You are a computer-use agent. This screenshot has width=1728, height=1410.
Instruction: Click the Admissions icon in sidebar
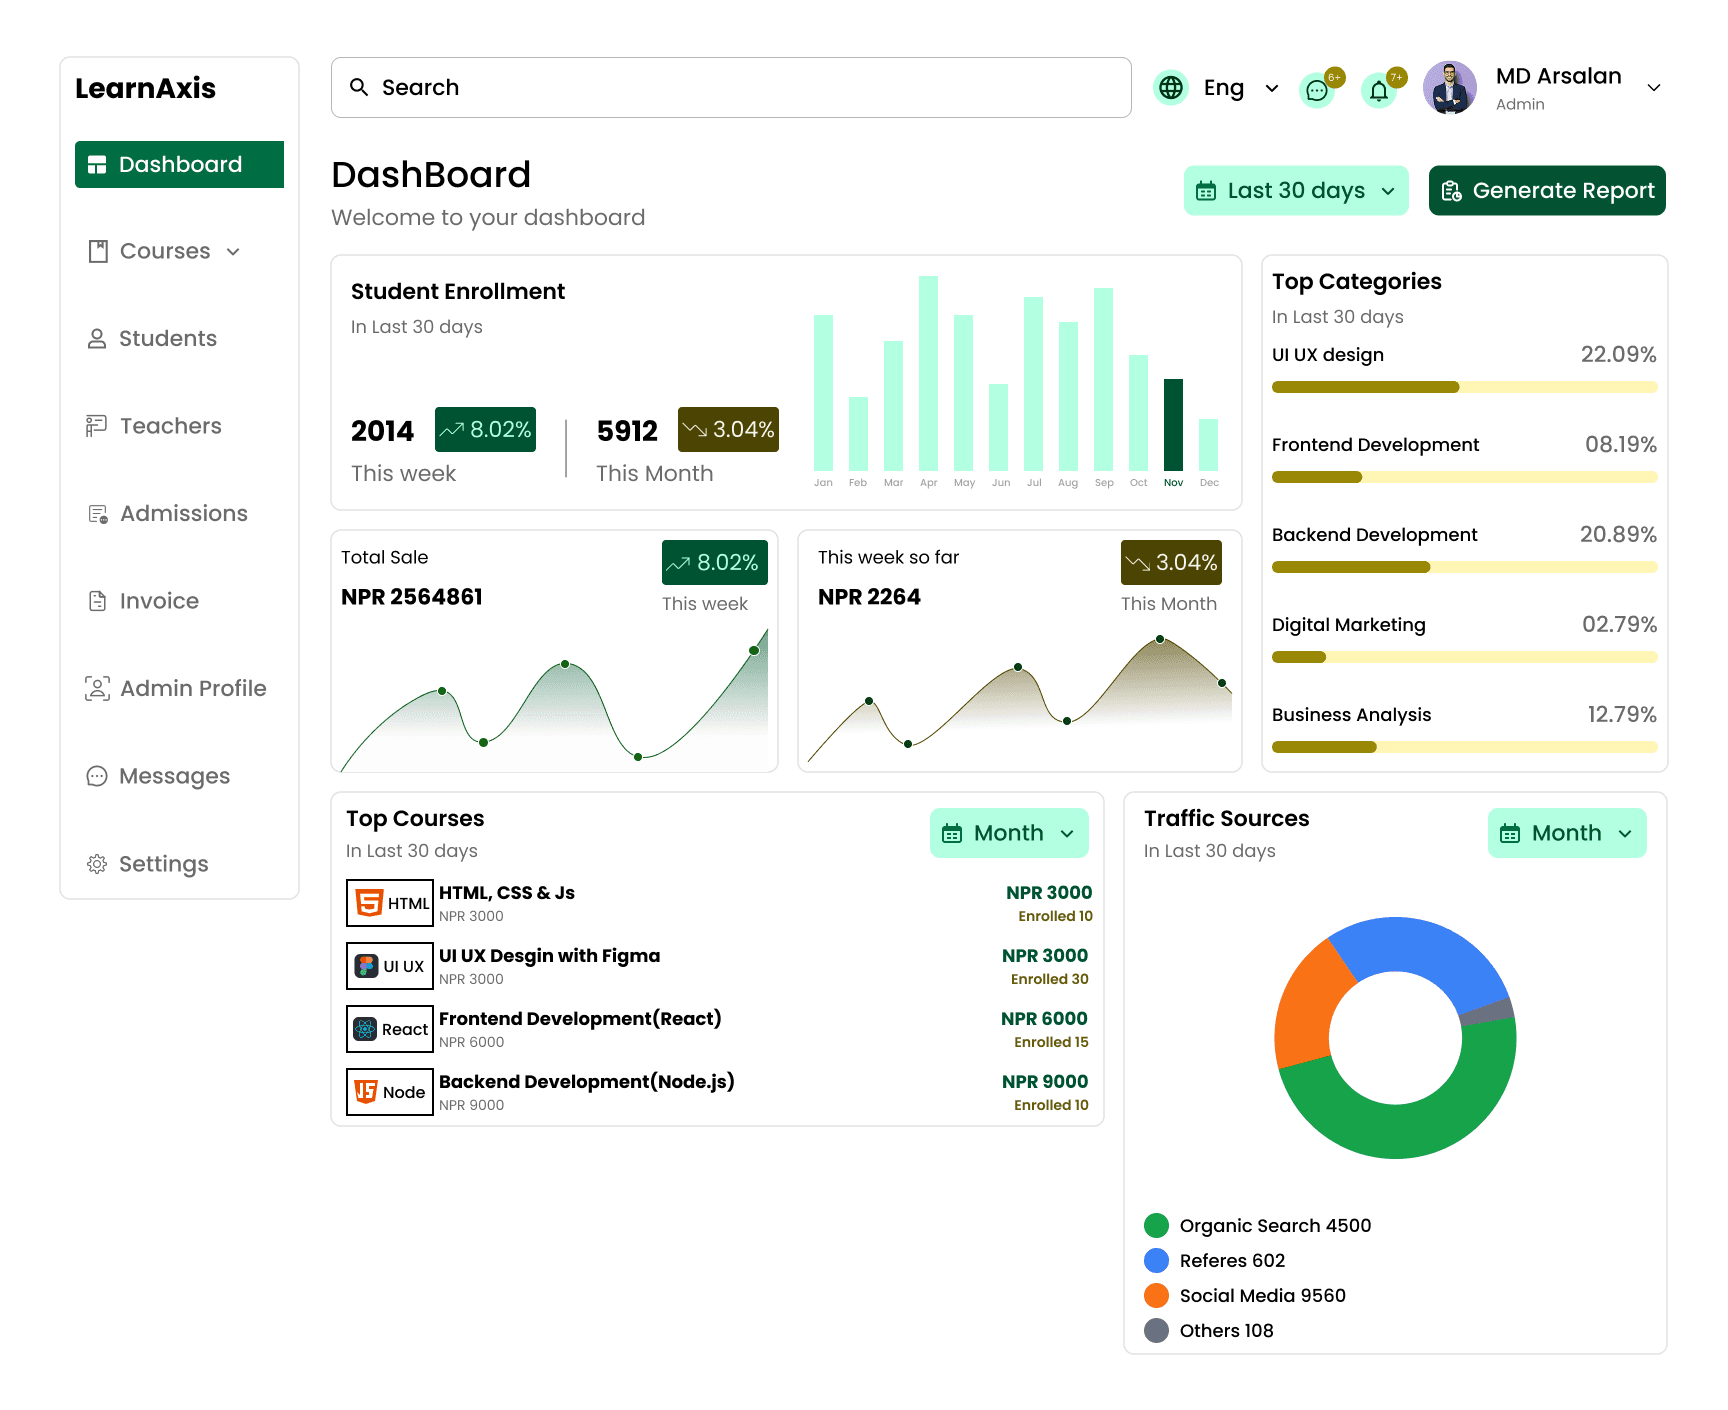coord(98,514)
